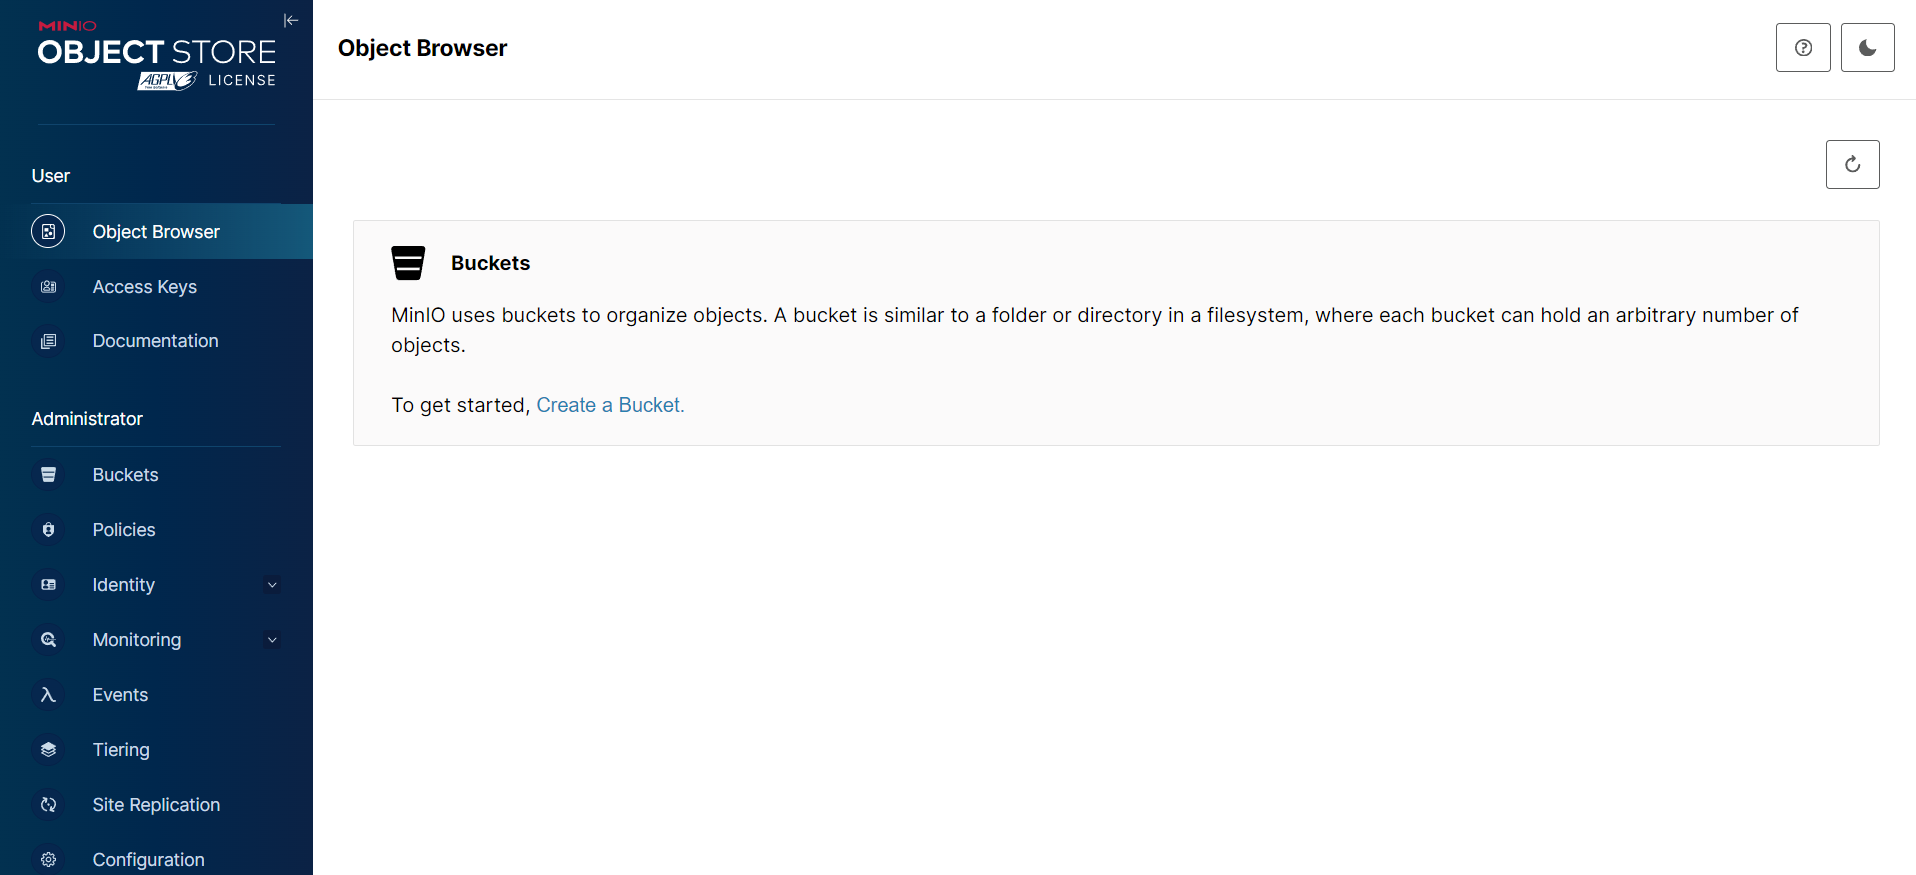Click the Tiering layers icon
The image size is (1916, 875).
click(x=48, y=750)
